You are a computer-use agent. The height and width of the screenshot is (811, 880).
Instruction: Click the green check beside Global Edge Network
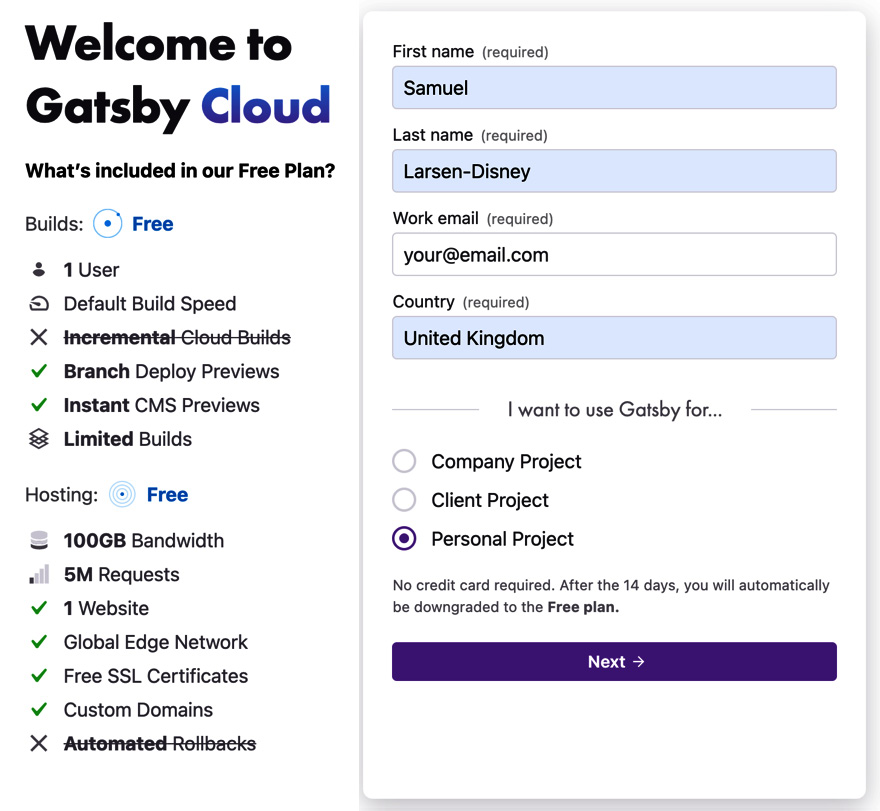[38, 641]
